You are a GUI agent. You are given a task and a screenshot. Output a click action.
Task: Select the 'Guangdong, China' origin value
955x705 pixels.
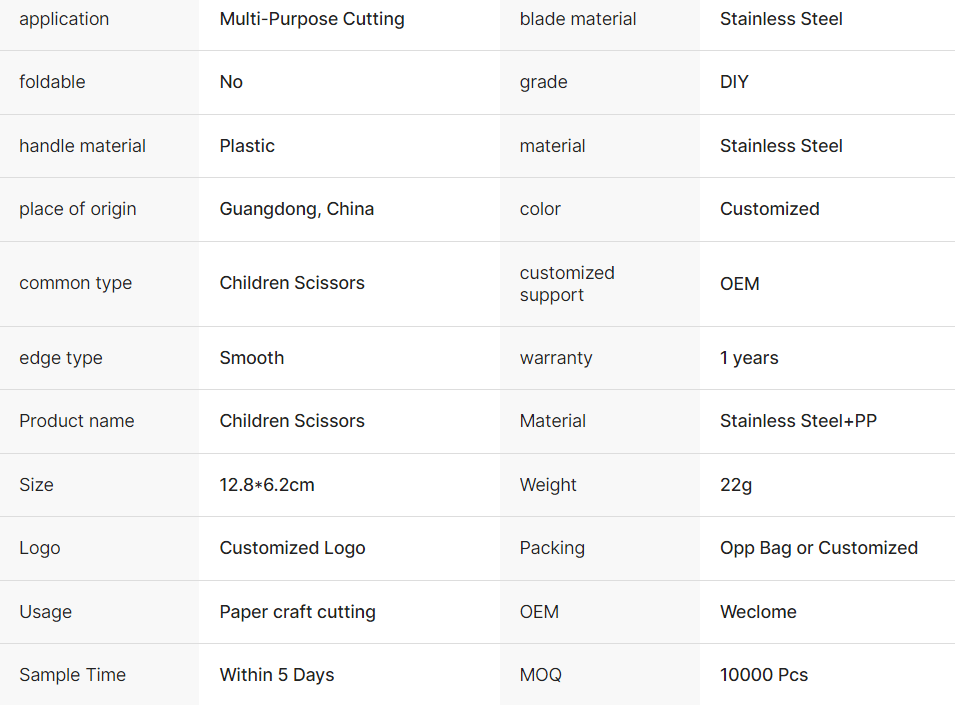[297, 209]
